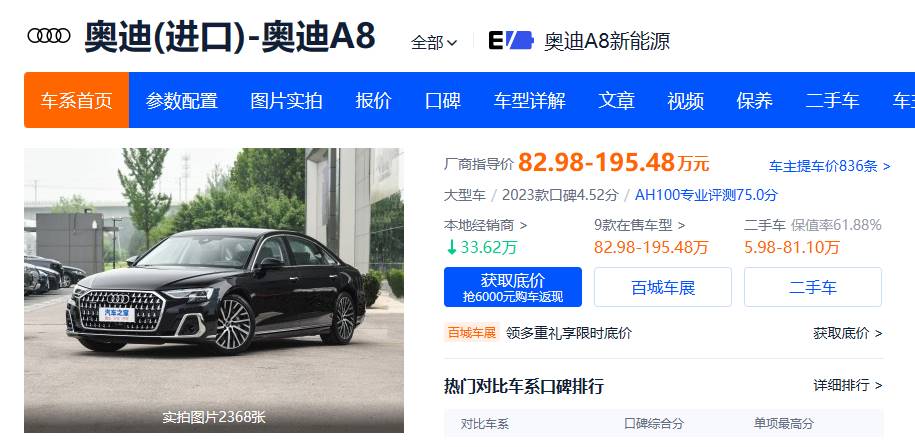Click the EV new energy badge icon
This screenshot has width=915, height=447.
511,40
